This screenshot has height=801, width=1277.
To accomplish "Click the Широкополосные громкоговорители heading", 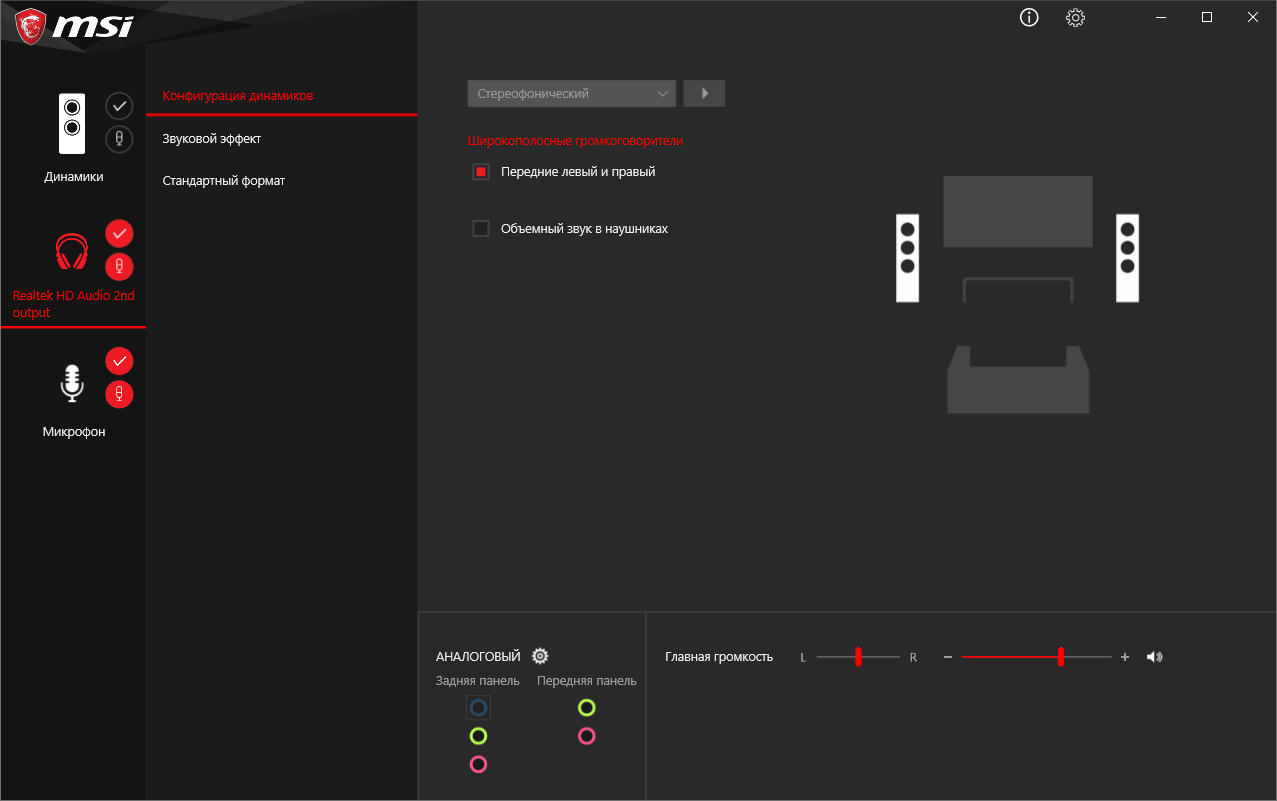I will click(x=575, y=141).
